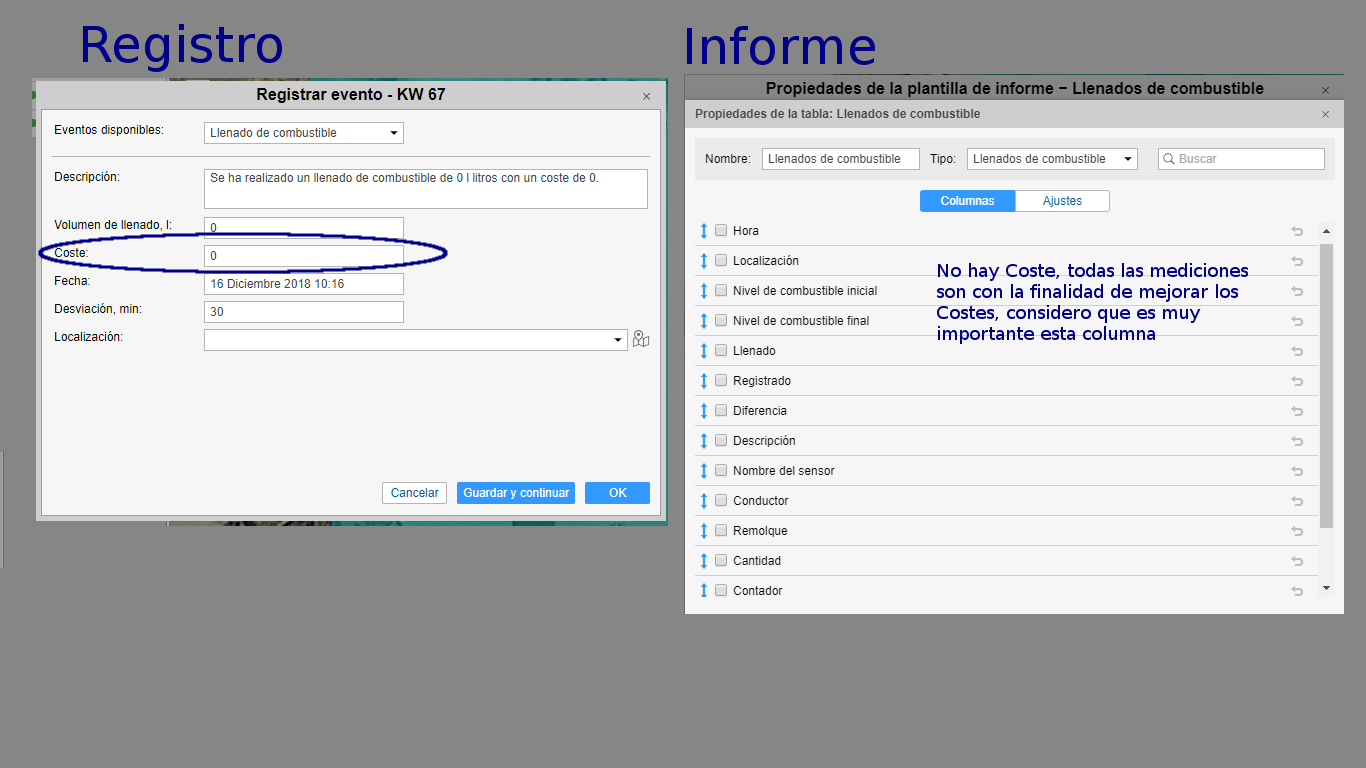1366x768 pixels.
Task: Open the Localización combo box arrow
Action: coord(618,341)
